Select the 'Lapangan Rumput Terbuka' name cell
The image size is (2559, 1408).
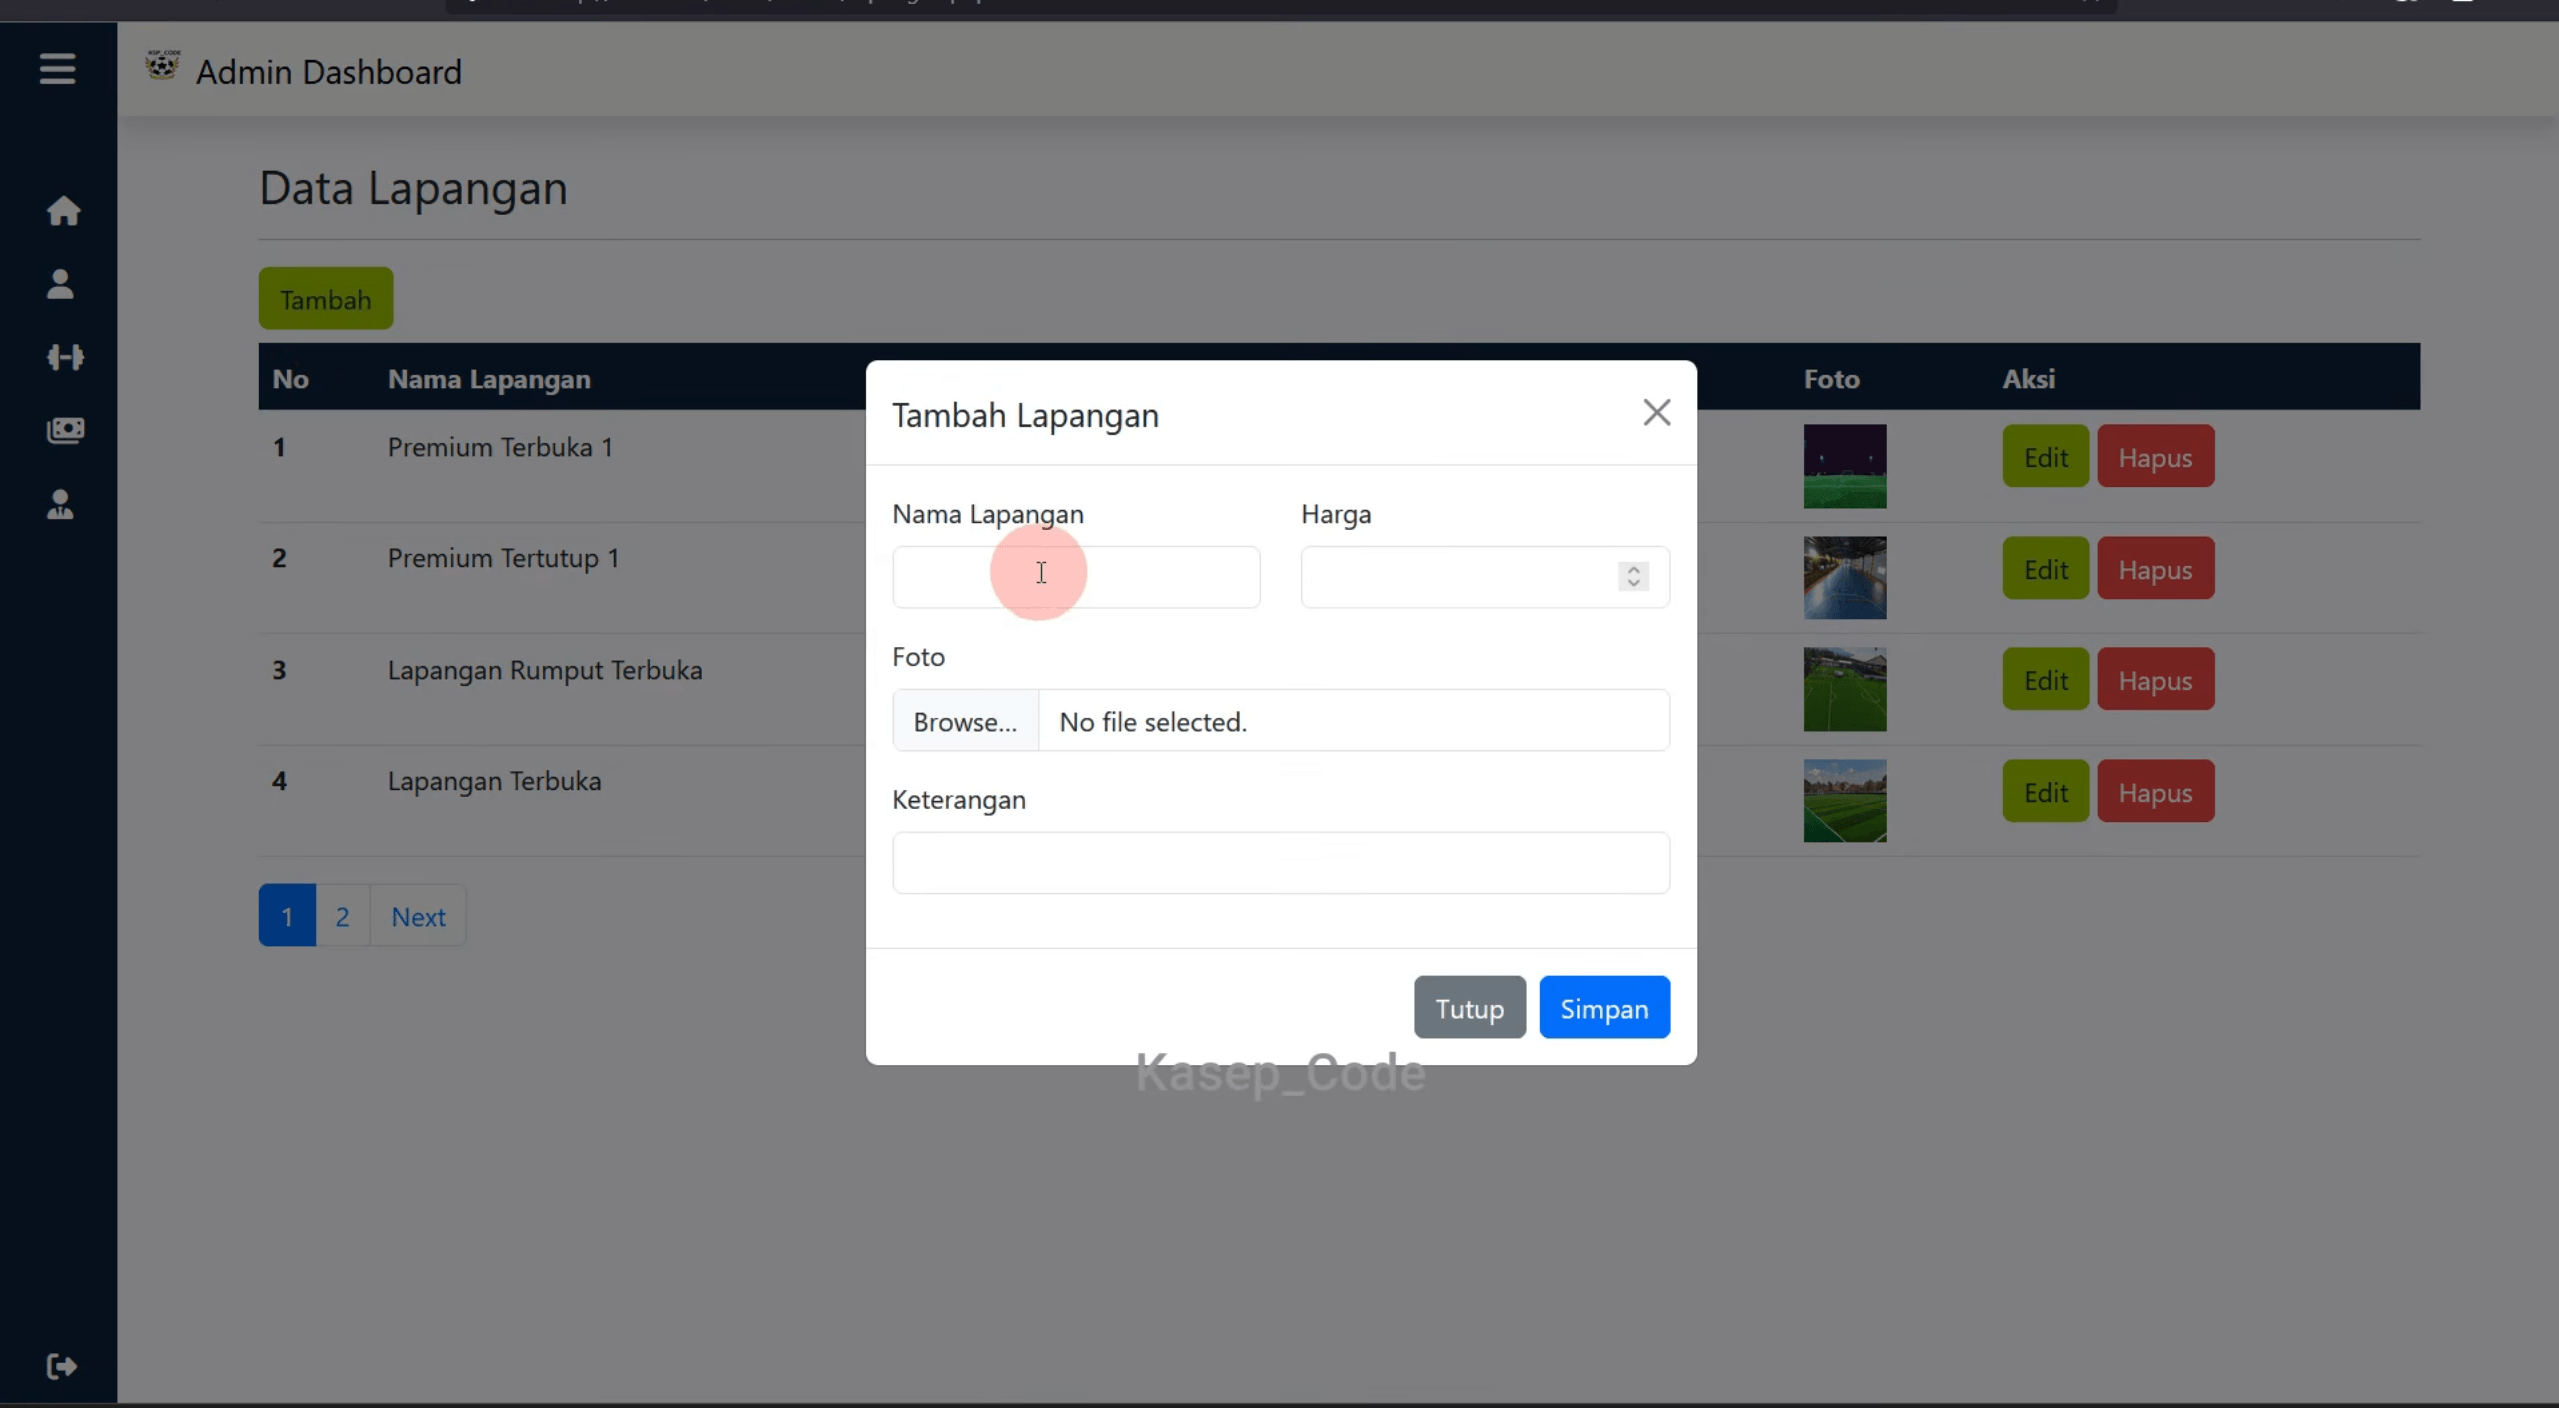pyautogui.click(x=545, y=669)
